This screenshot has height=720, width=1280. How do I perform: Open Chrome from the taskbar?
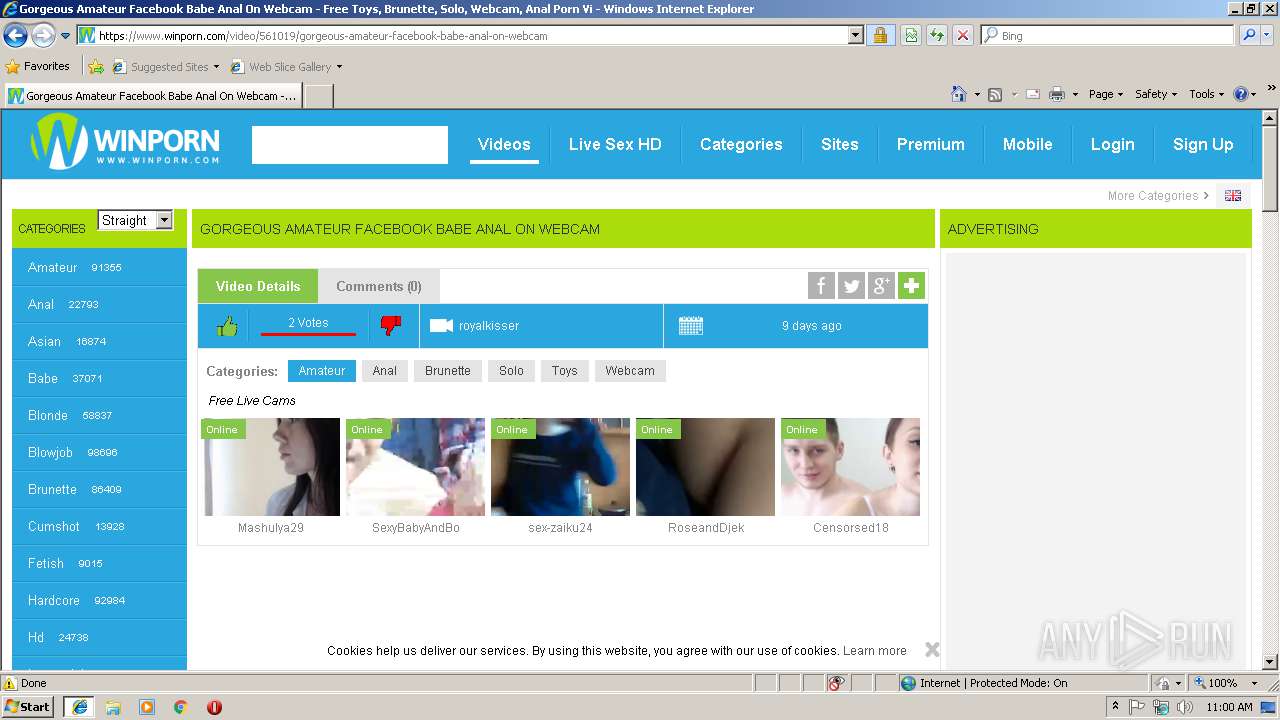pos(181,707)
